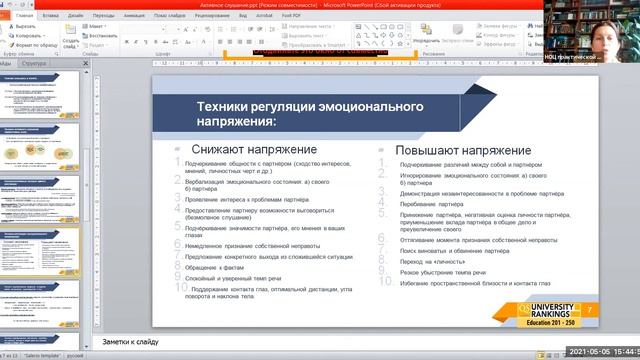The height and width of the screenshot is (360, 640).
Task: Click the numbered list icon
Action: [234, 29]
